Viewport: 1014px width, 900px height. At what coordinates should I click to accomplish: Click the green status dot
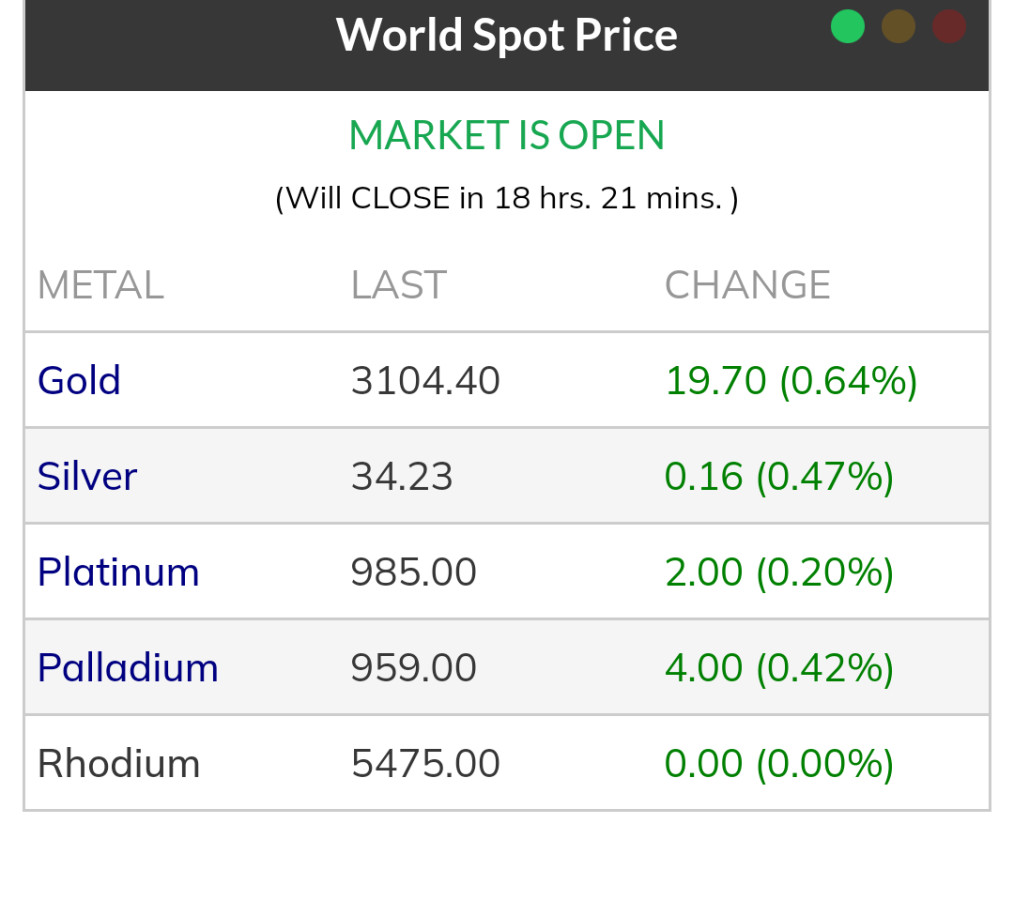coord(847,27)
